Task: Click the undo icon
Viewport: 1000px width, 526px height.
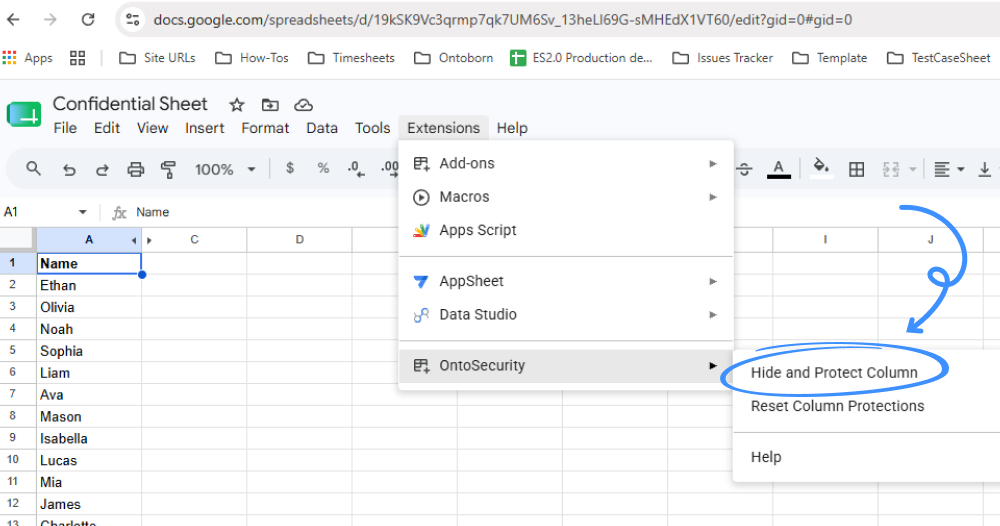Action: pyautogui.click(x=69, y=170)
